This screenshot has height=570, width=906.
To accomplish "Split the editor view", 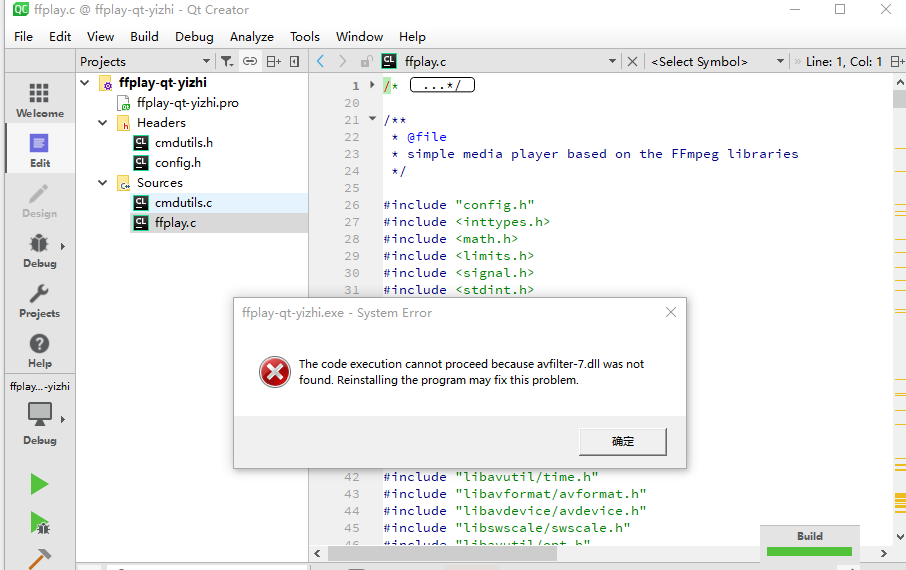I will 897,61.
